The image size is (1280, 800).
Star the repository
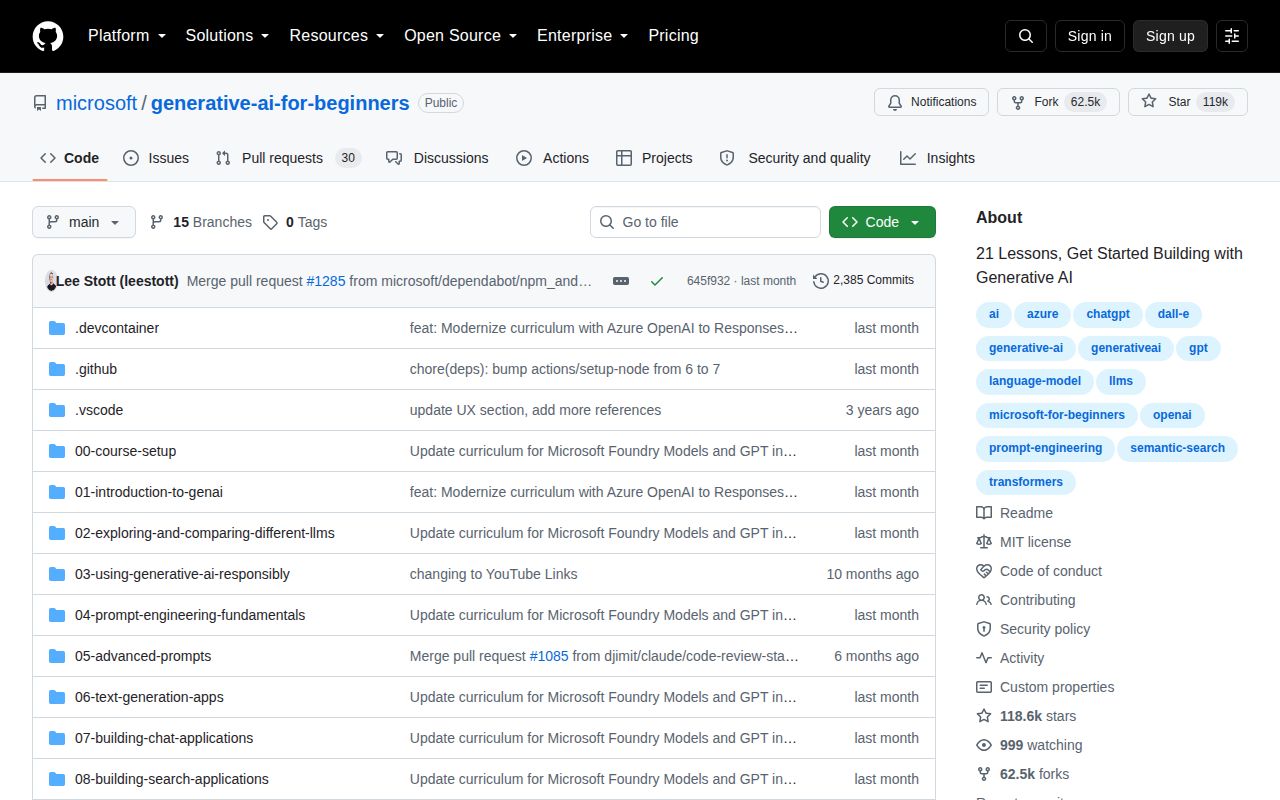pyautogui.click(x=1188, y=102)
